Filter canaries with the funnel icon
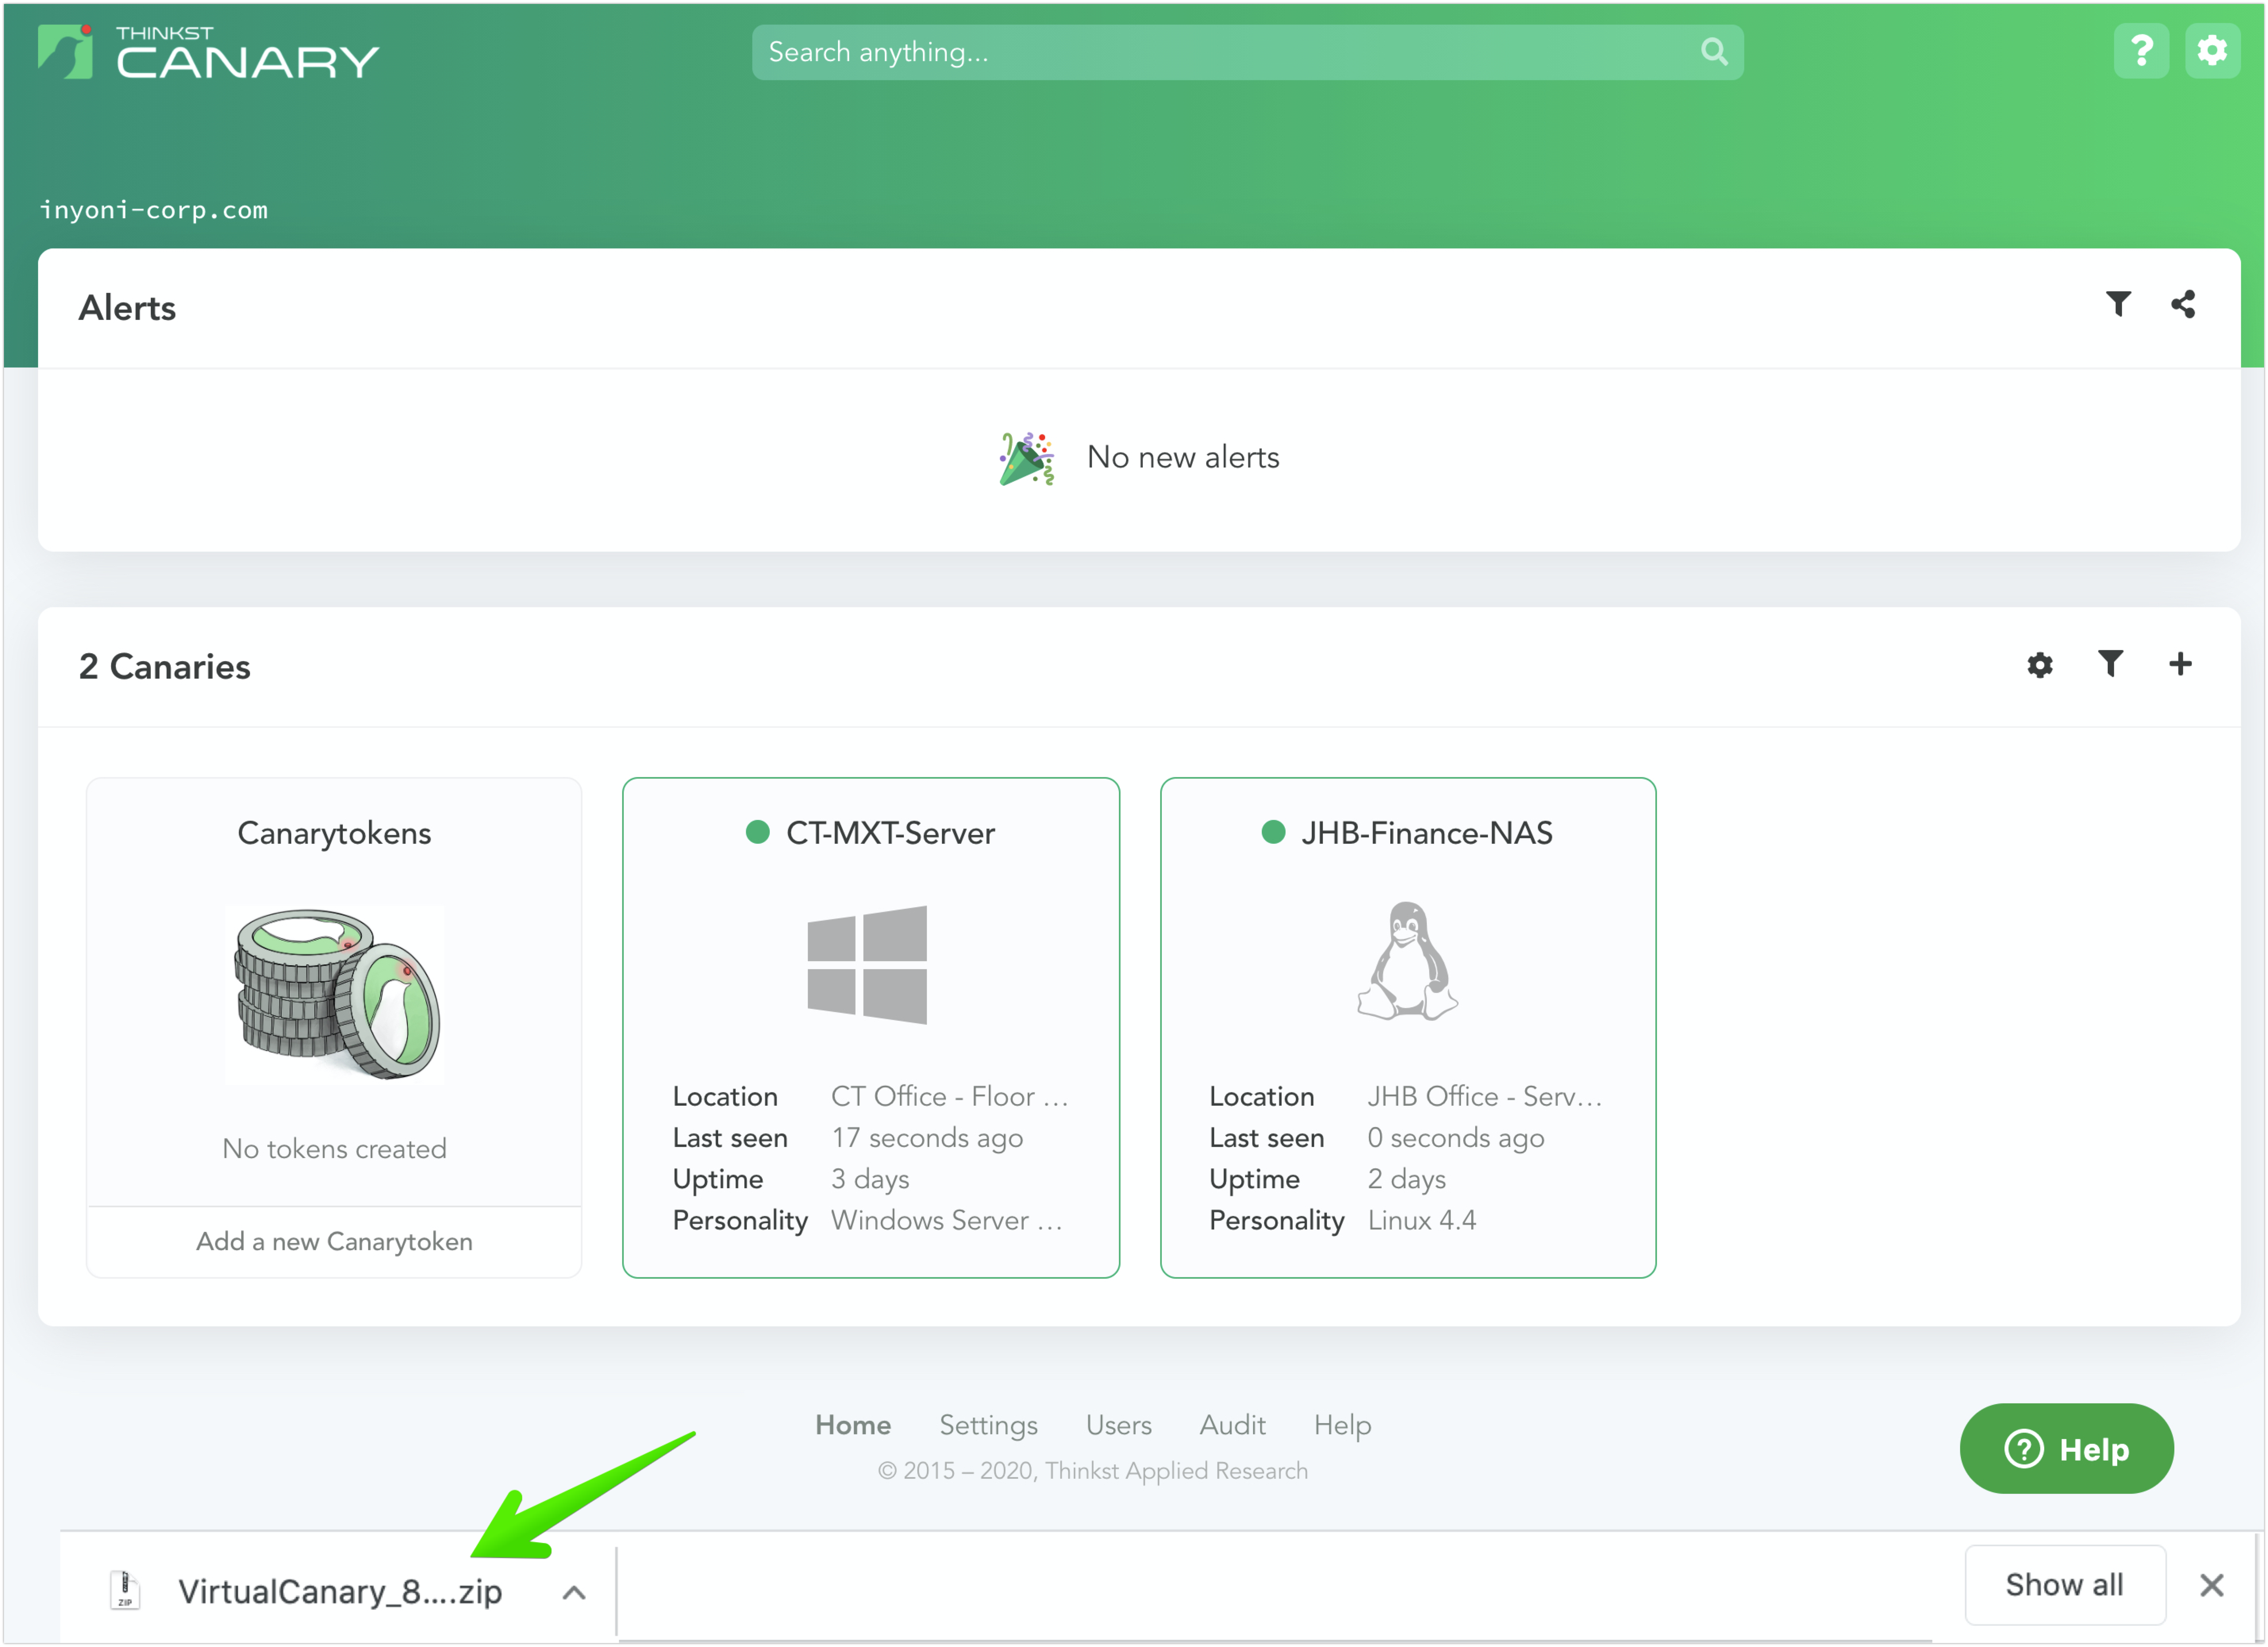 tap(2110, 664)
